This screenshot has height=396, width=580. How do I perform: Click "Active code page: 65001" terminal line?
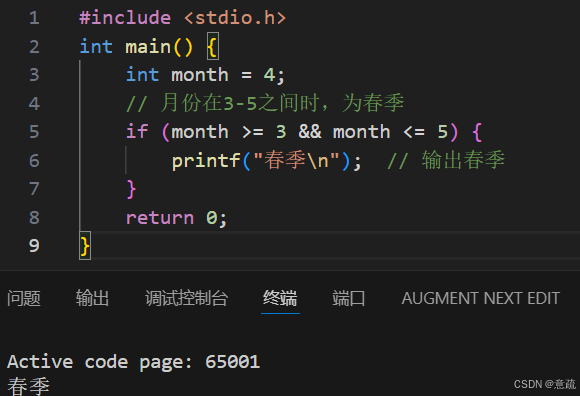[x=134, y=362]
